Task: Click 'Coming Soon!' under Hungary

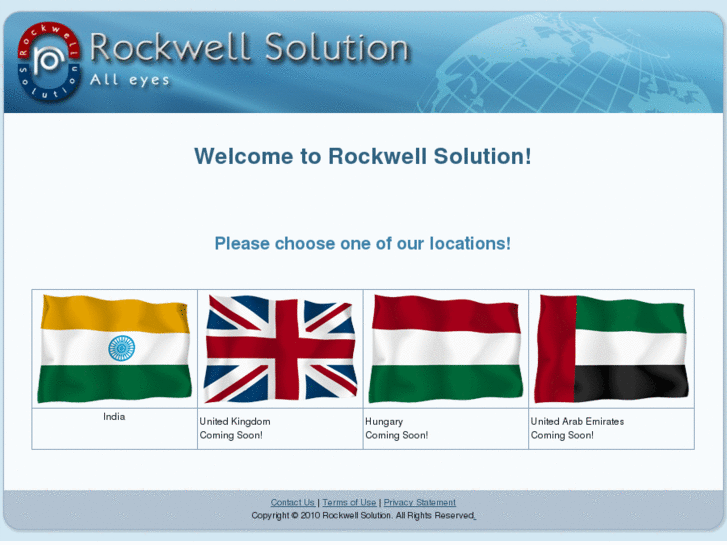Action: (x=396, y=435)
